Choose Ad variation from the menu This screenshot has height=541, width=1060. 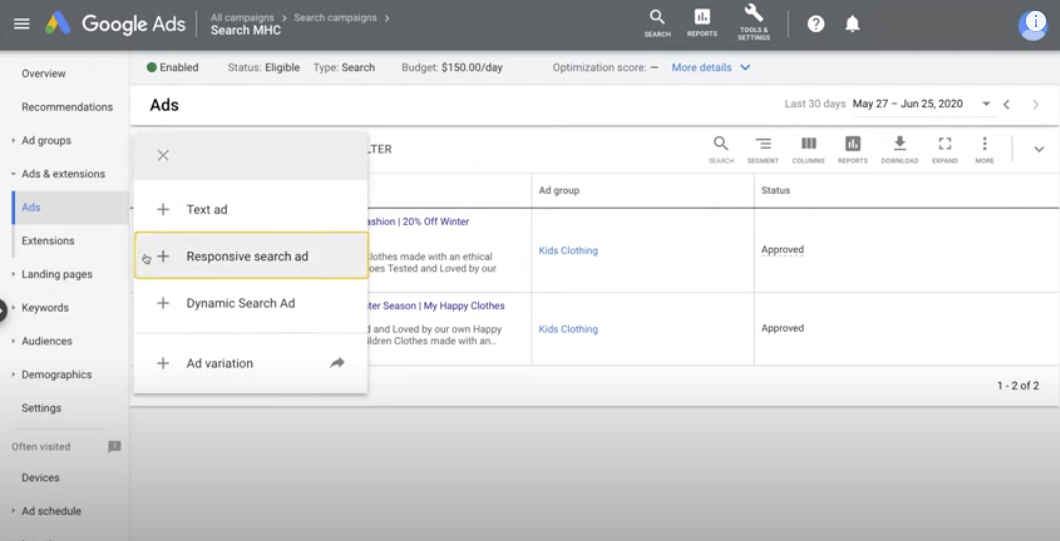(x=251, y=363)
